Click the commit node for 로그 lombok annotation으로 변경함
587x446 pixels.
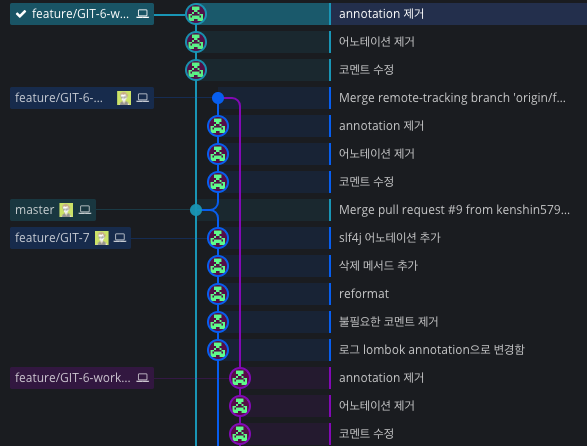click(218, 350)
